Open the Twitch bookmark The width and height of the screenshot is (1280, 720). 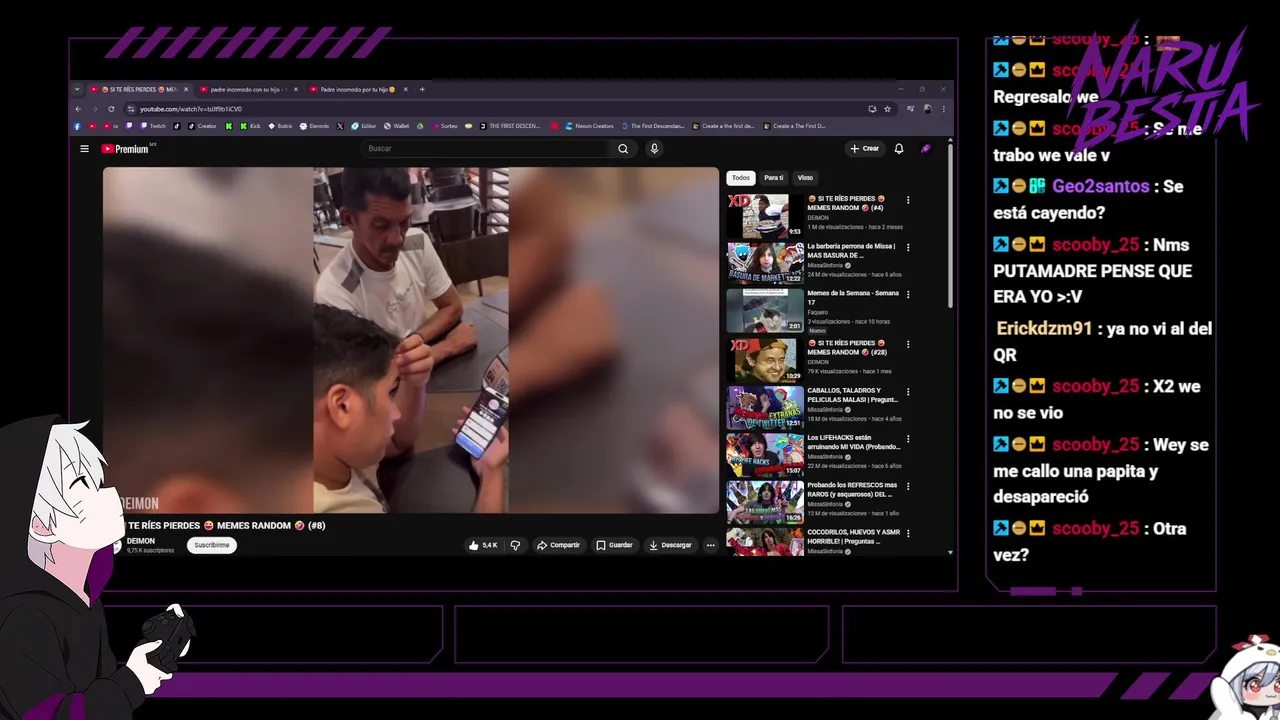click(153, 126)
